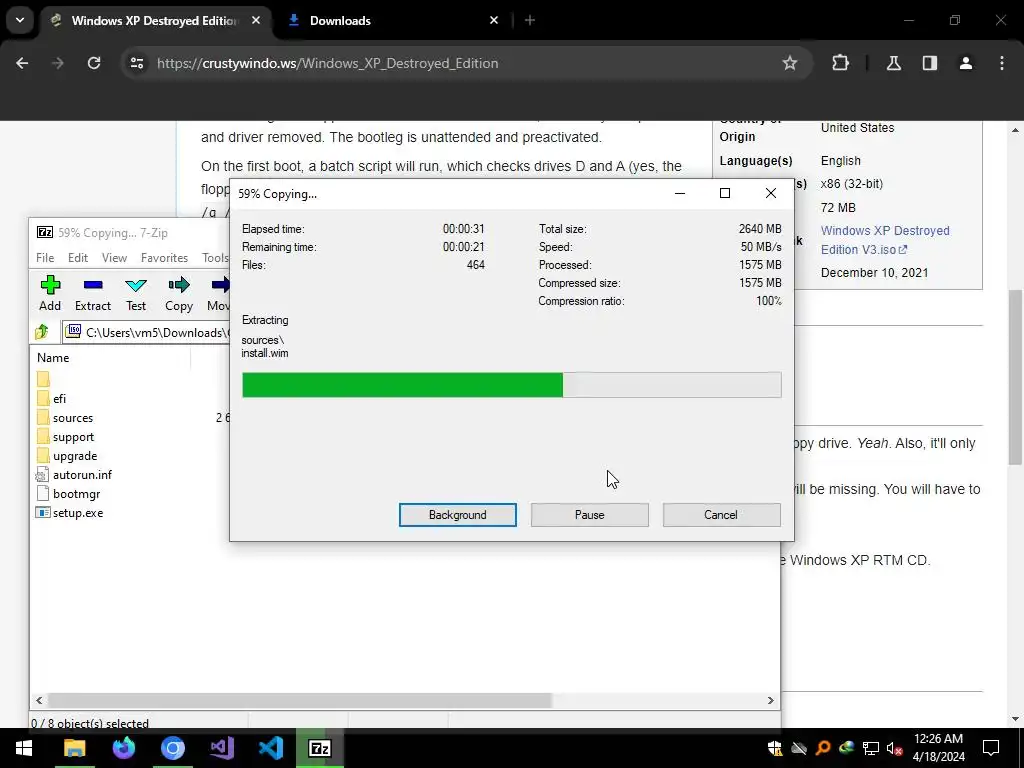Open Firefox from the taskbar
Viewport: 1024px width, 768px height.
click(x=123, y=748)
